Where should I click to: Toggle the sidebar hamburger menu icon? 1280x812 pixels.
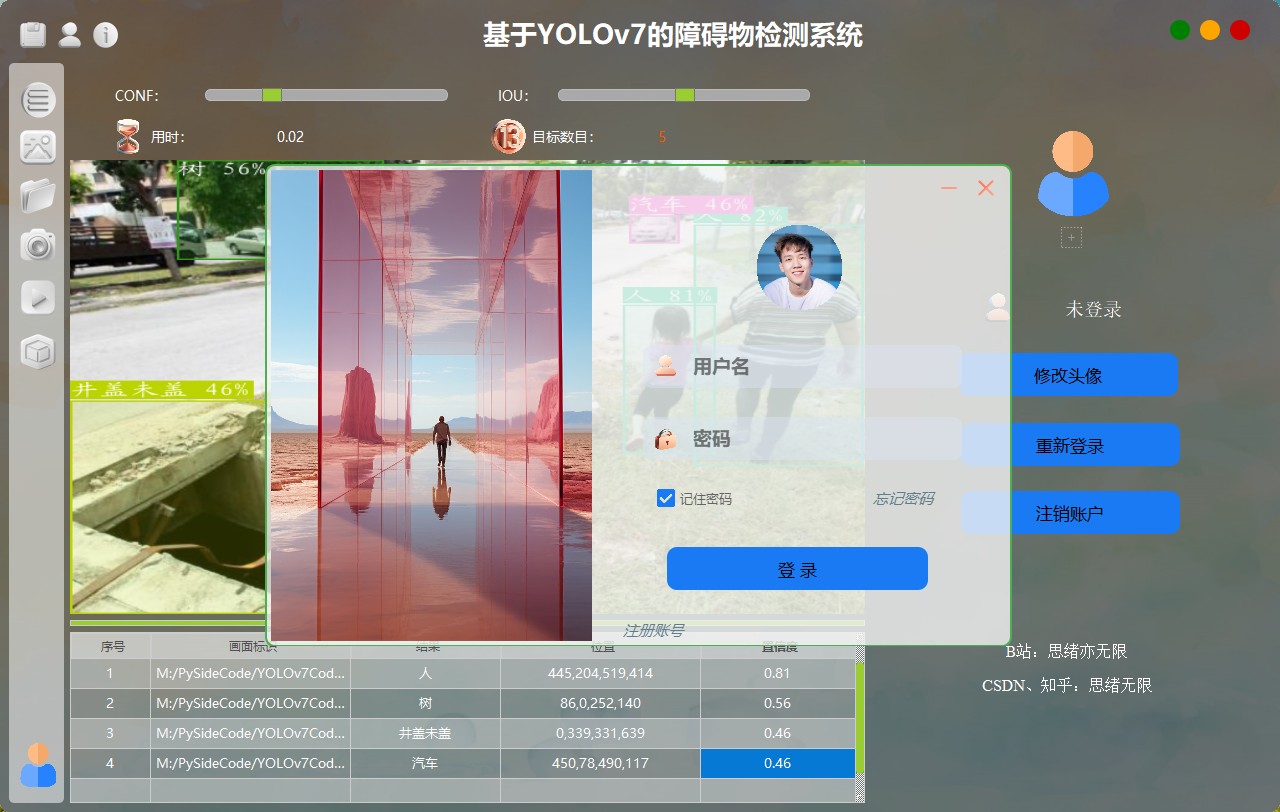(x=38, y=99)
